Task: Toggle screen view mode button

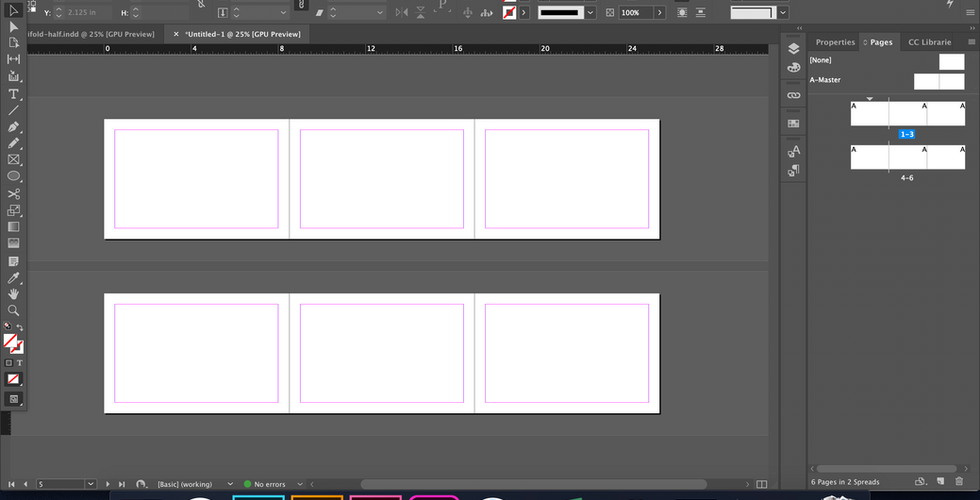Action: click(13, 399)
